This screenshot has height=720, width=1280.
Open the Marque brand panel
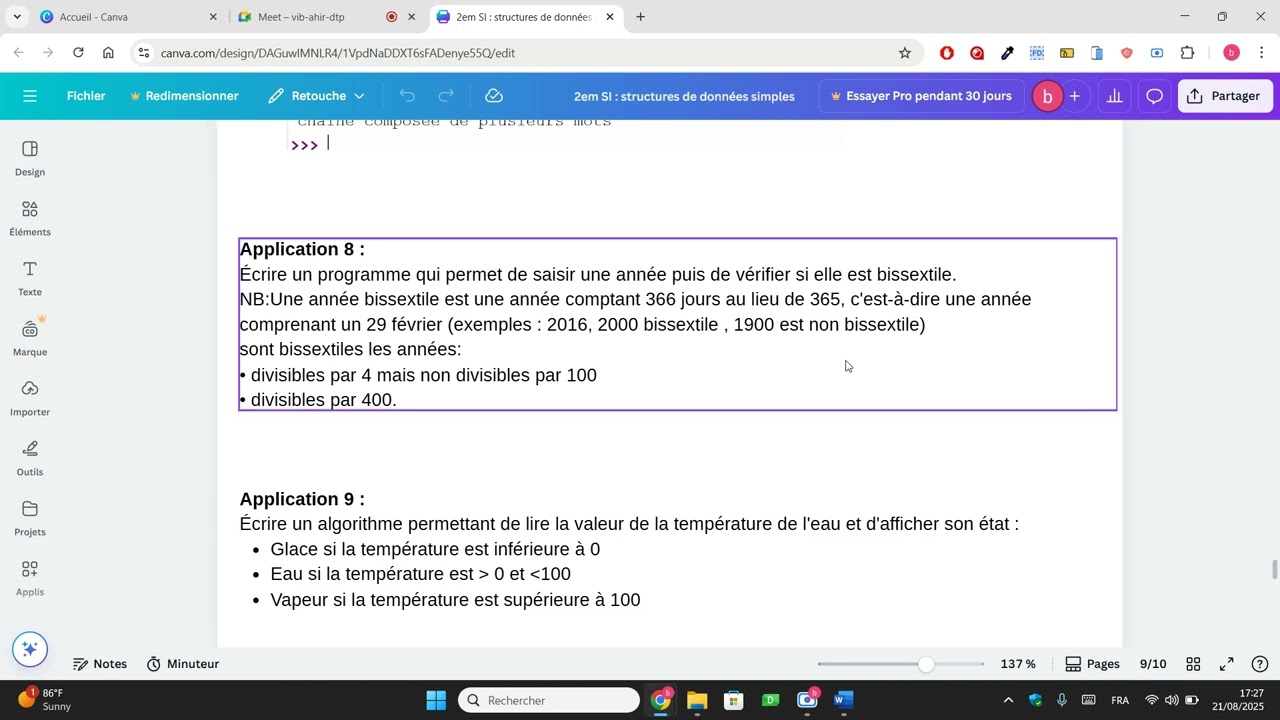click(30, 338)
